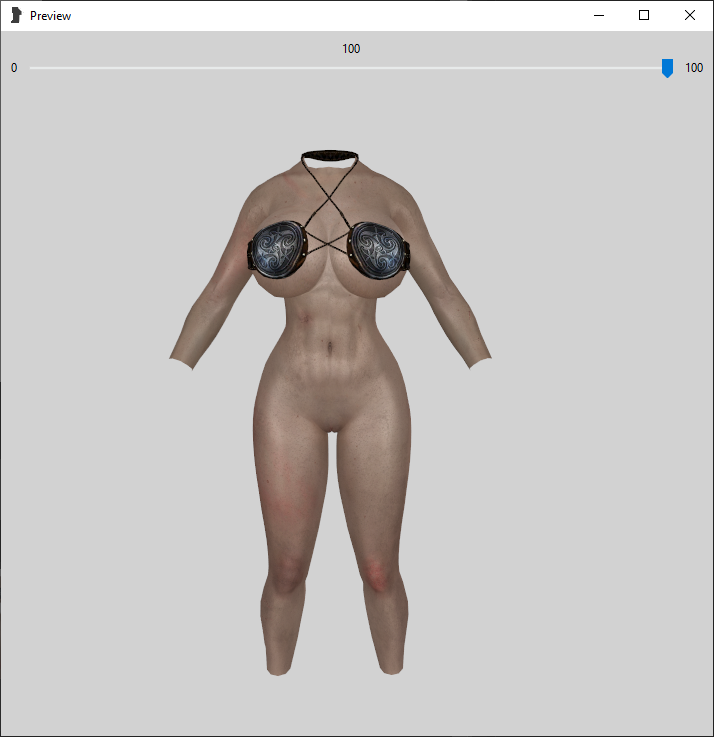The width and height of the screenshot is (714, 737).
Task: Click the blue weight slider handle
Action: click(x=667, y=68)
